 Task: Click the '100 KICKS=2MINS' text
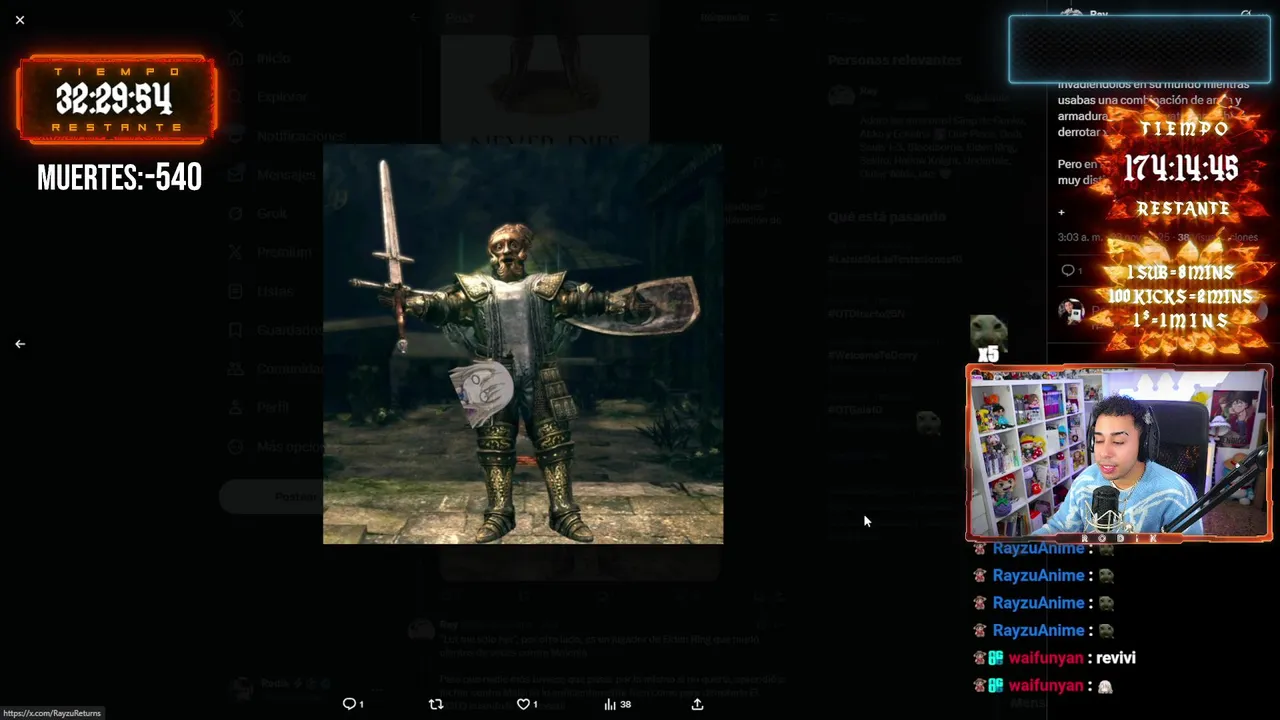point(1181,297)
